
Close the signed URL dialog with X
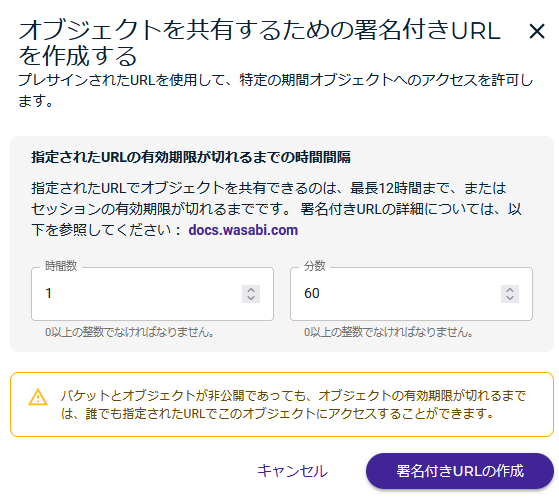click(537, 31)
